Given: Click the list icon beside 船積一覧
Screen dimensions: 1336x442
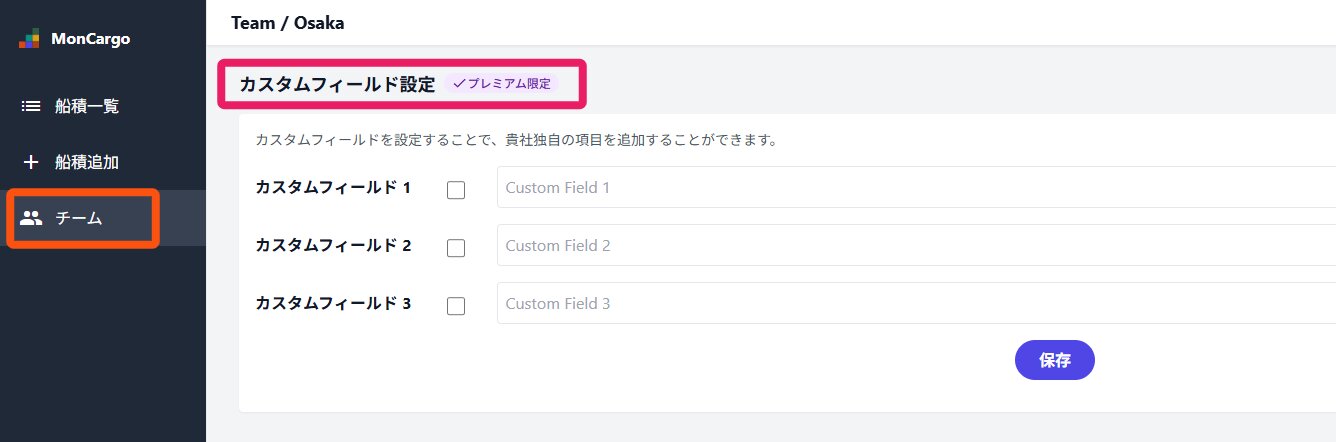Looking at the screenshot, I should (x=31, y=106).
